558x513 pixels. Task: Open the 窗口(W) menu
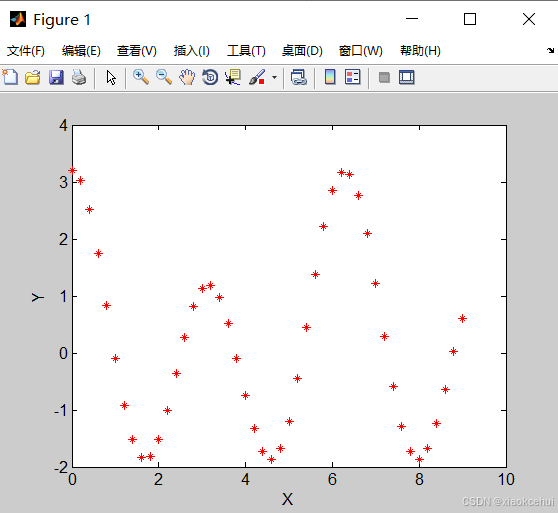pyautogui.click(x=360, y=51)
